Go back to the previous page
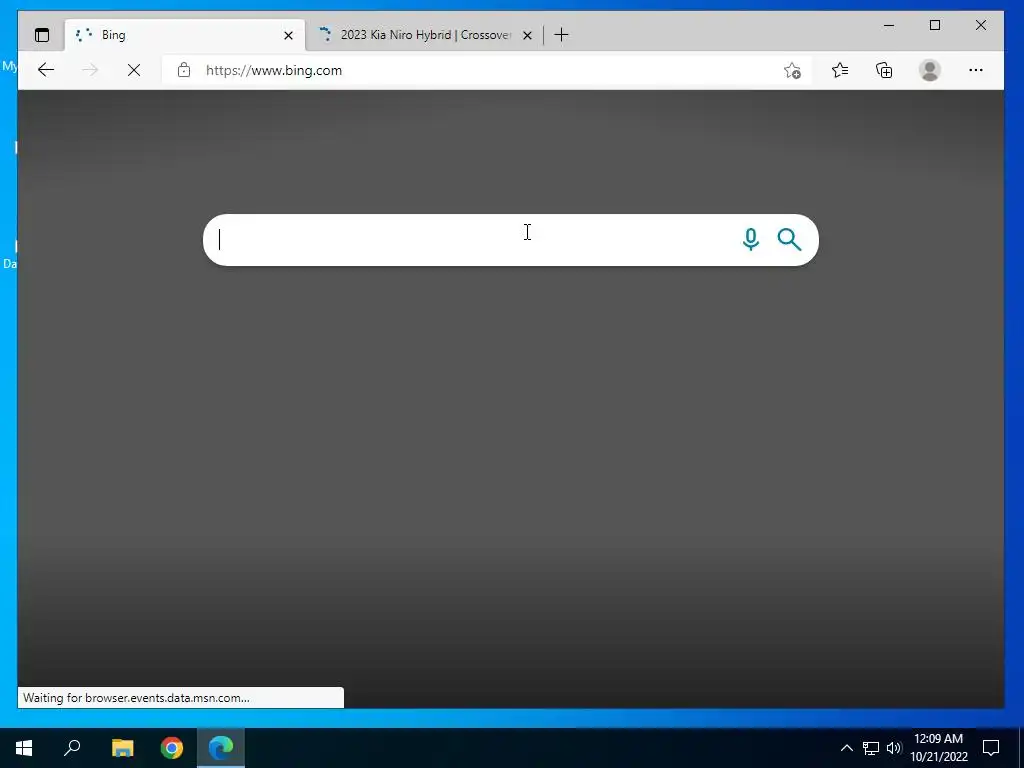This screenshot has height=768, width=1024. 46,70
